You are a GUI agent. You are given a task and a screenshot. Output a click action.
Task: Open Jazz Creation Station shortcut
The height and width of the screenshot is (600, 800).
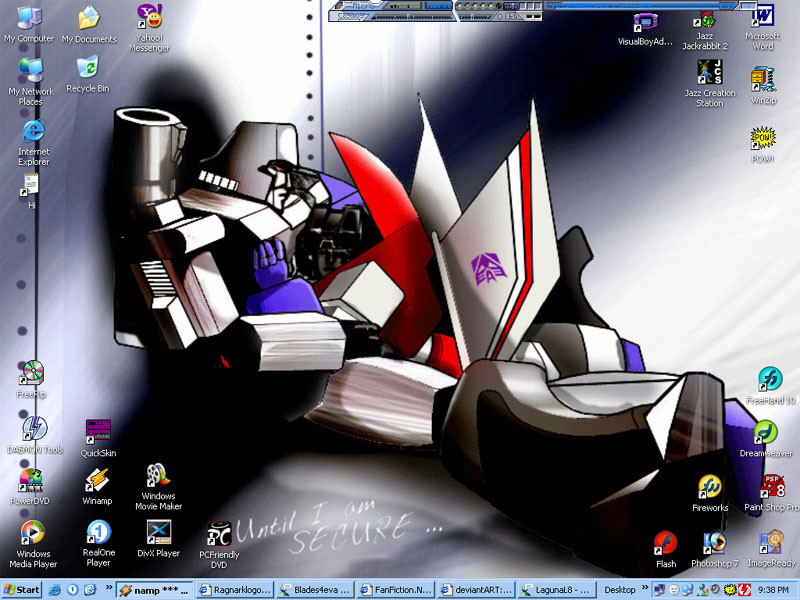(x=710, y=84)
